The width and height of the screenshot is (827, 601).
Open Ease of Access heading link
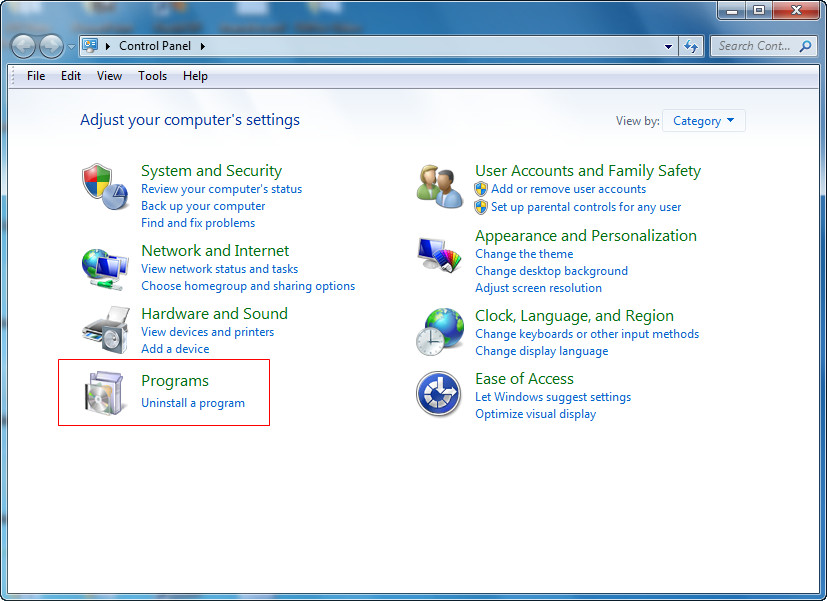tap(524, 379)
